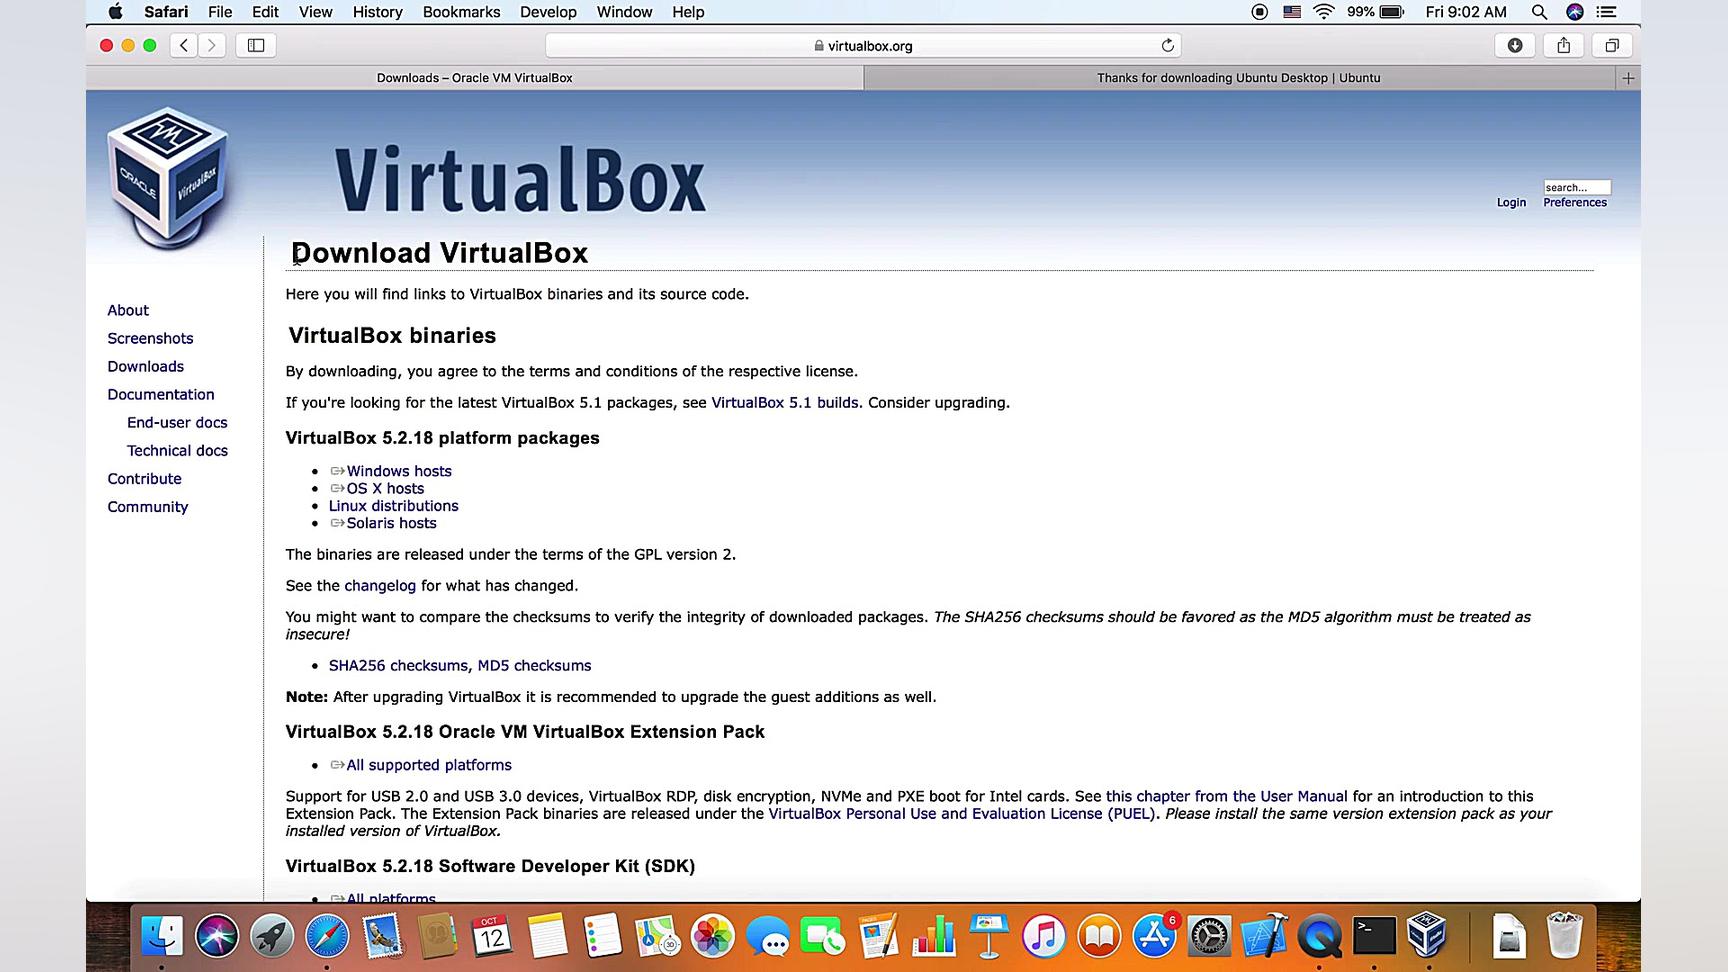Show Safari downloads list
Screen dimensions: 1728x972
click(x=1515, y=45)
